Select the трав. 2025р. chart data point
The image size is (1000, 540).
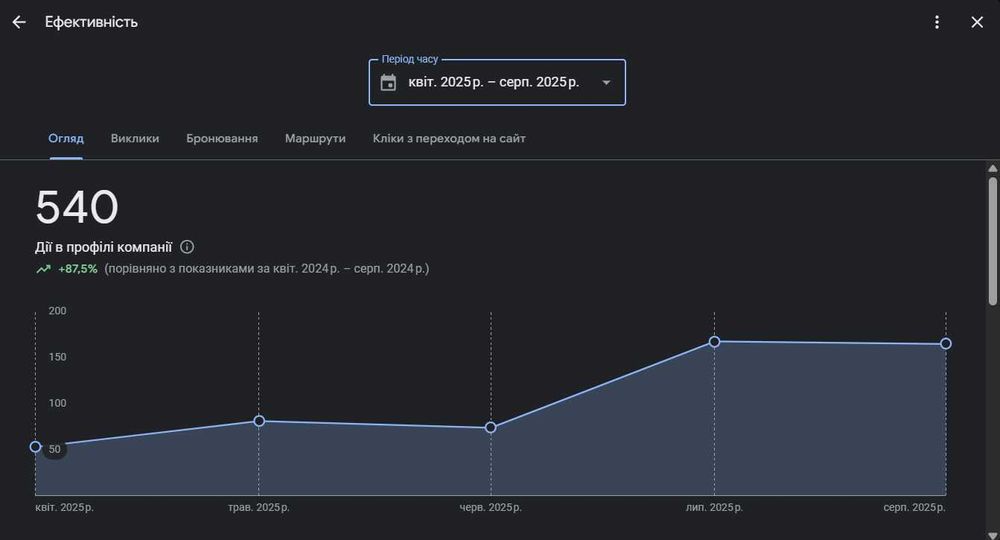click(259, 421)
